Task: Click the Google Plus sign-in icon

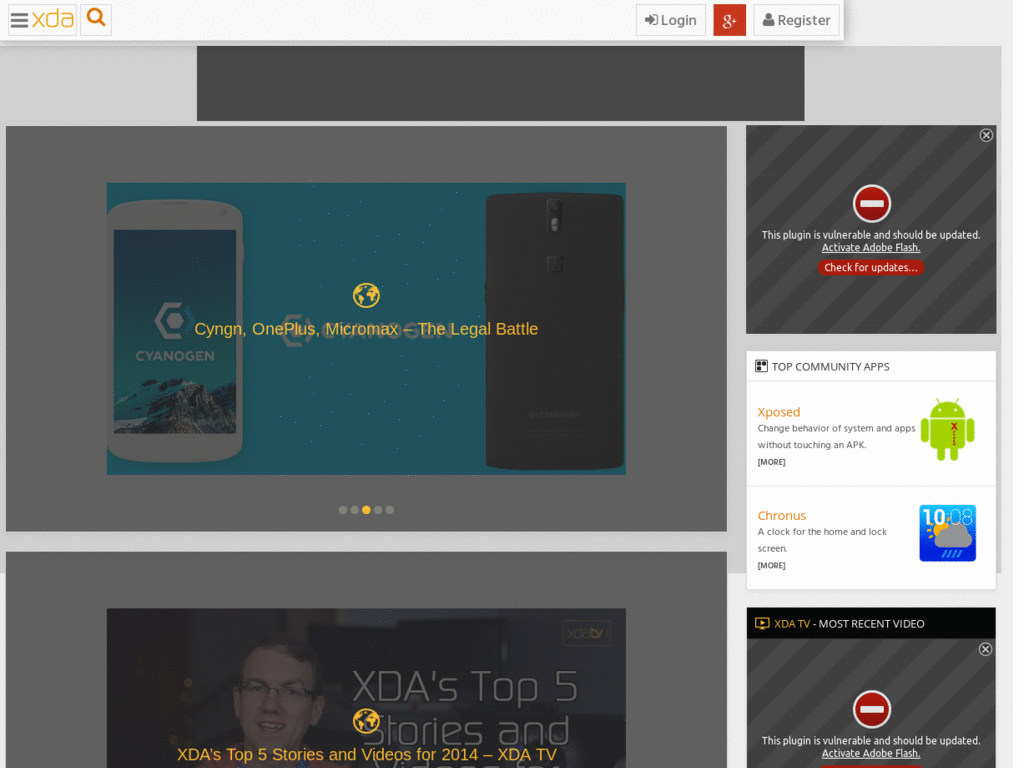Action: point(729,20)
